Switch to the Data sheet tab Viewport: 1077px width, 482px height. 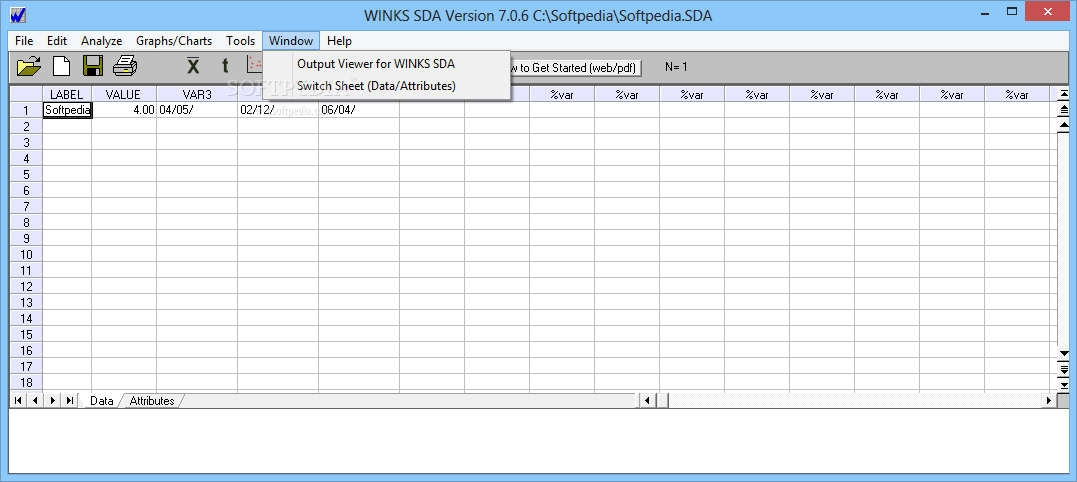(102, 401)
